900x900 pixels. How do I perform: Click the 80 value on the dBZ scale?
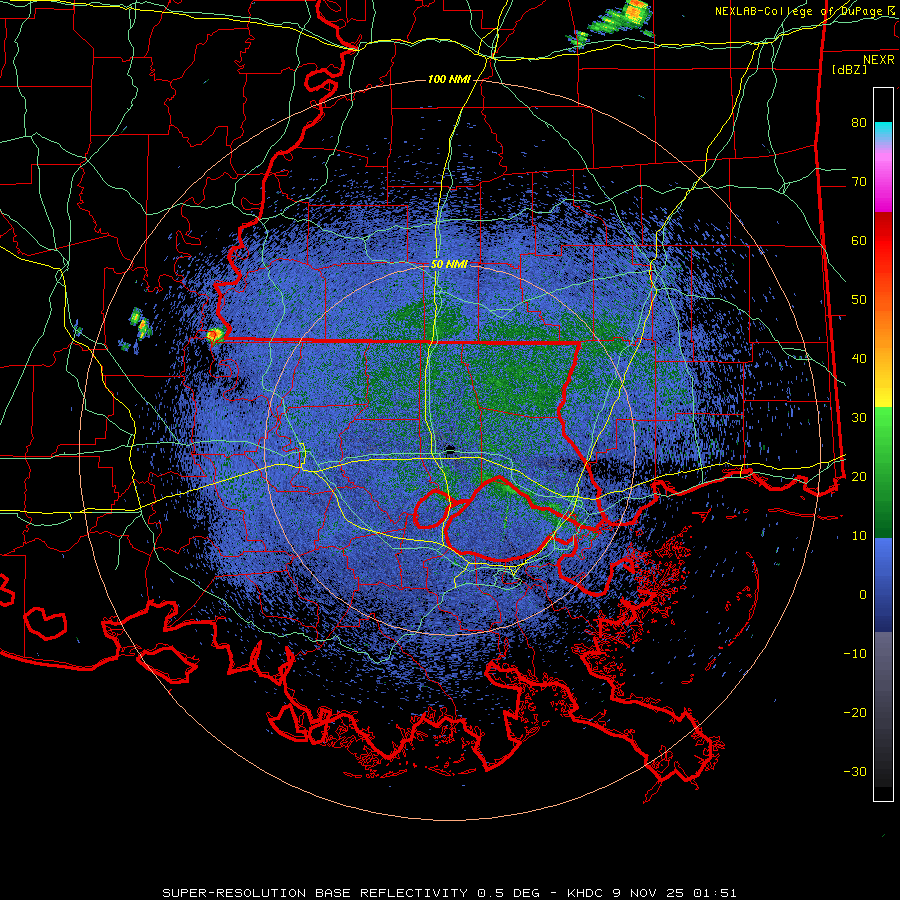point(859,123)
